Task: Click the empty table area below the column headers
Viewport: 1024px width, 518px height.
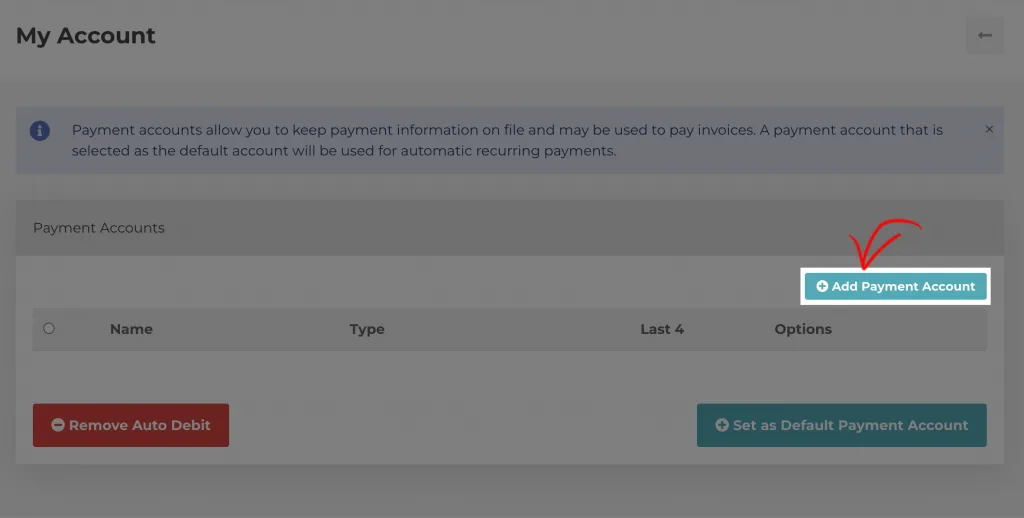Action: pyautogui.click(x=500, y=375)
